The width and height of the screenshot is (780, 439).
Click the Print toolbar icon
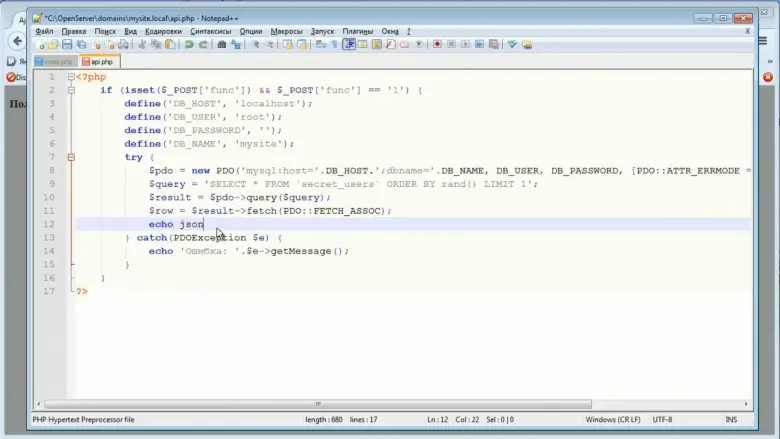click(123, 45)
